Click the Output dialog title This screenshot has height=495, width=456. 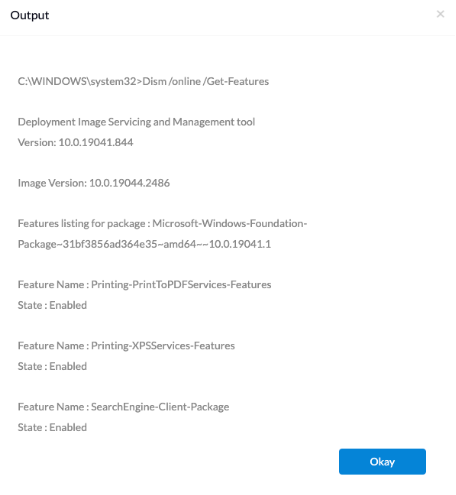click(x=30, y=15)
